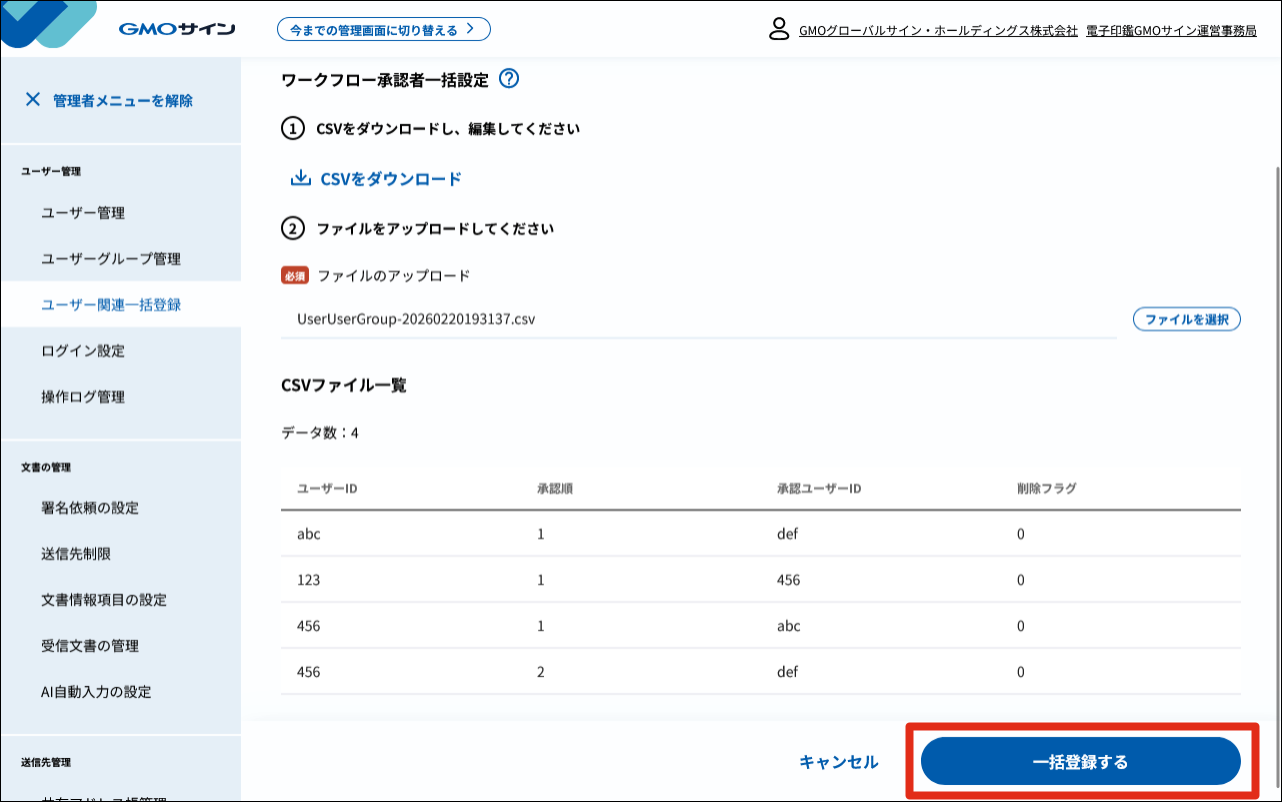The width and height of the screenshot is (1282, 802).
Task: Open 送信先制限 in the sidebar
Action: pos(76,554)
